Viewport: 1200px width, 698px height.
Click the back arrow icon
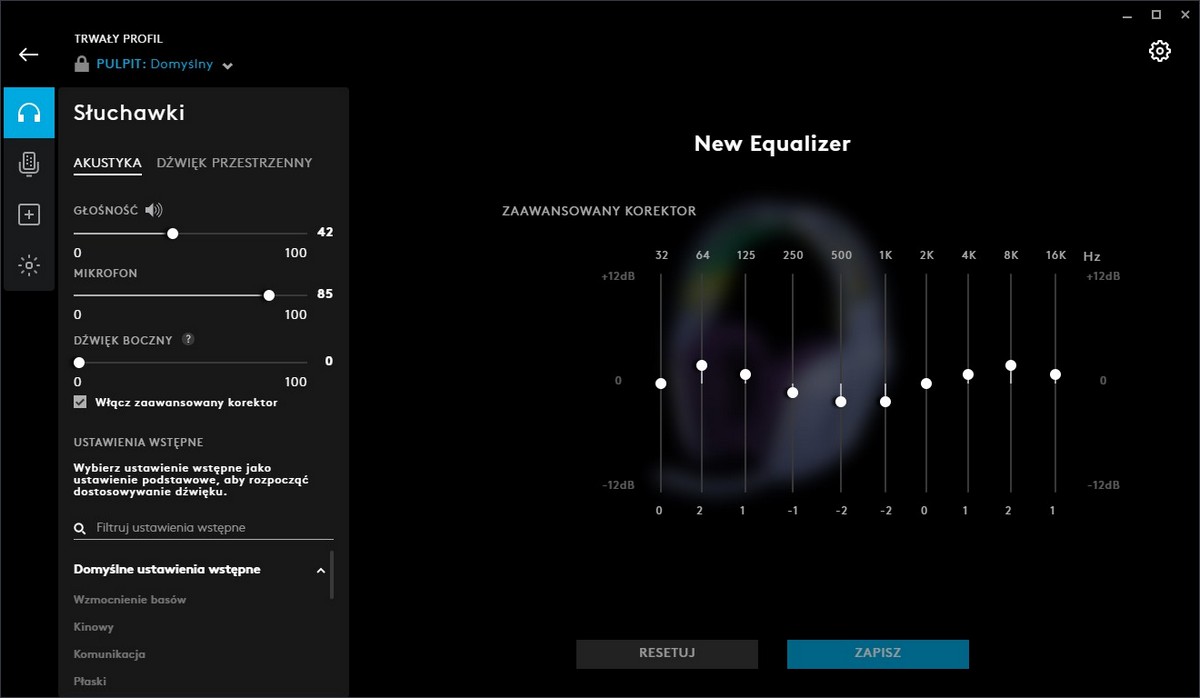28,54
